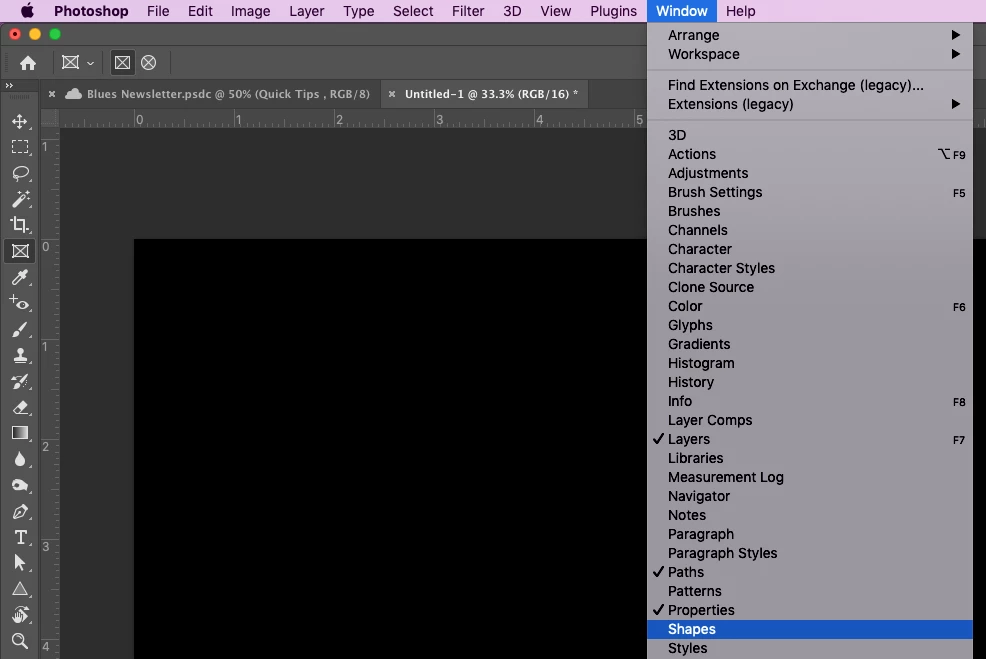
Task: Select the Rotate View hand tool
Action: 20,614
